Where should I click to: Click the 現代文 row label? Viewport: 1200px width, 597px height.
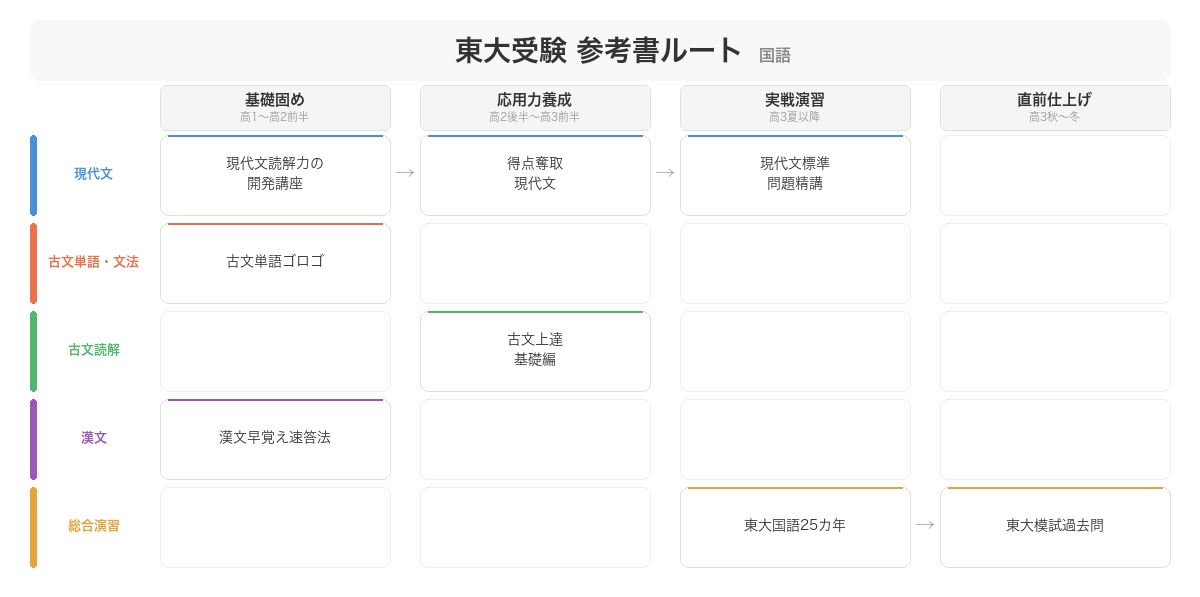93,174
